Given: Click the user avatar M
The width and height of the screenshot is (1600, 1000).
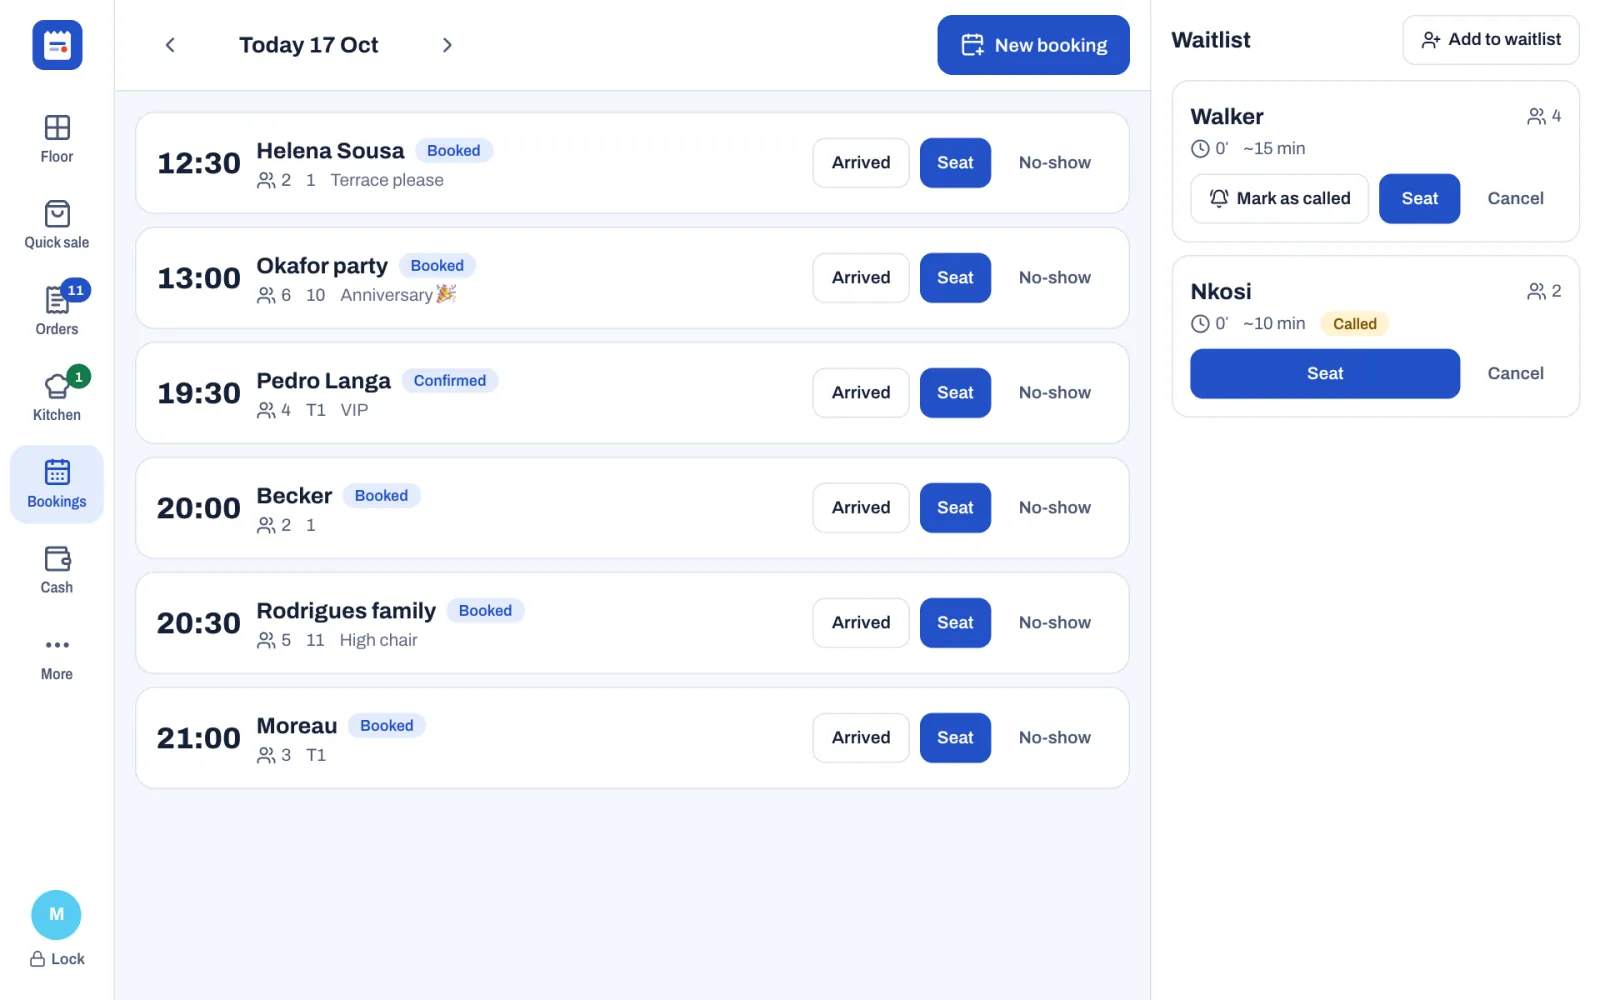Looking at the screenshot, I should pos(56,914).
